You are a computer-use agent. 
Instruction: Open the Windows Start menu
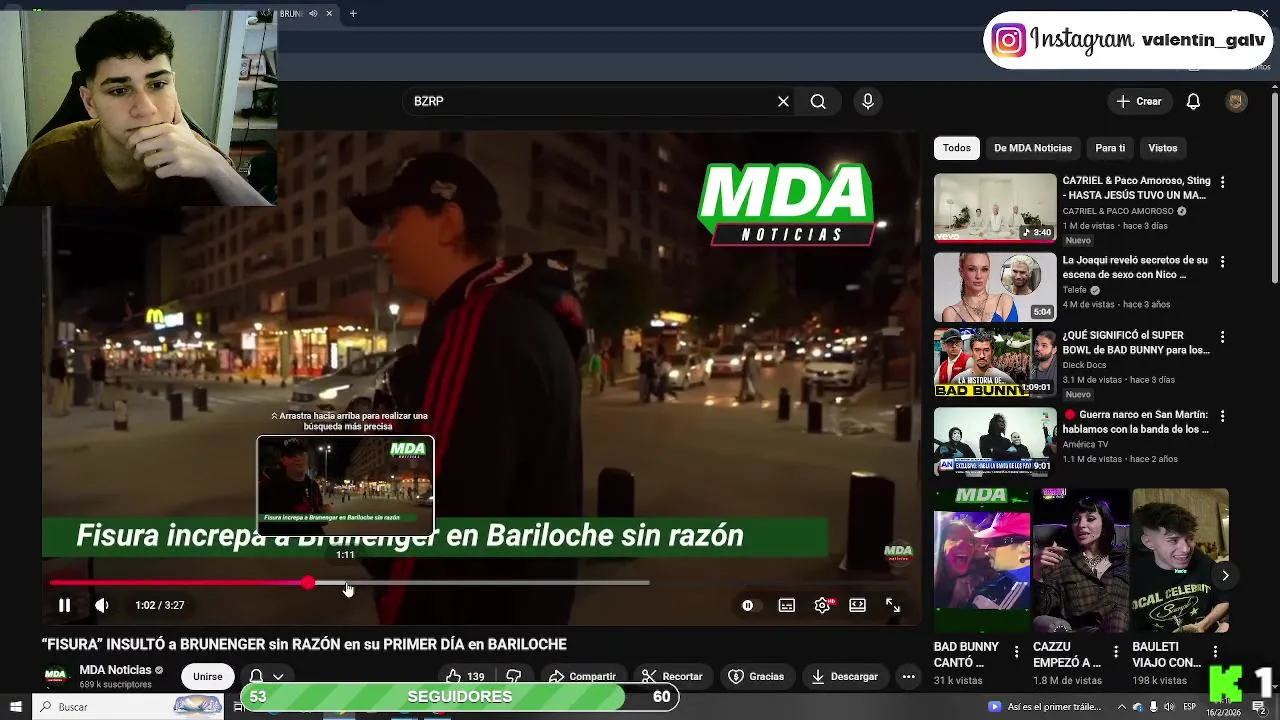click(x=15, y=707)
